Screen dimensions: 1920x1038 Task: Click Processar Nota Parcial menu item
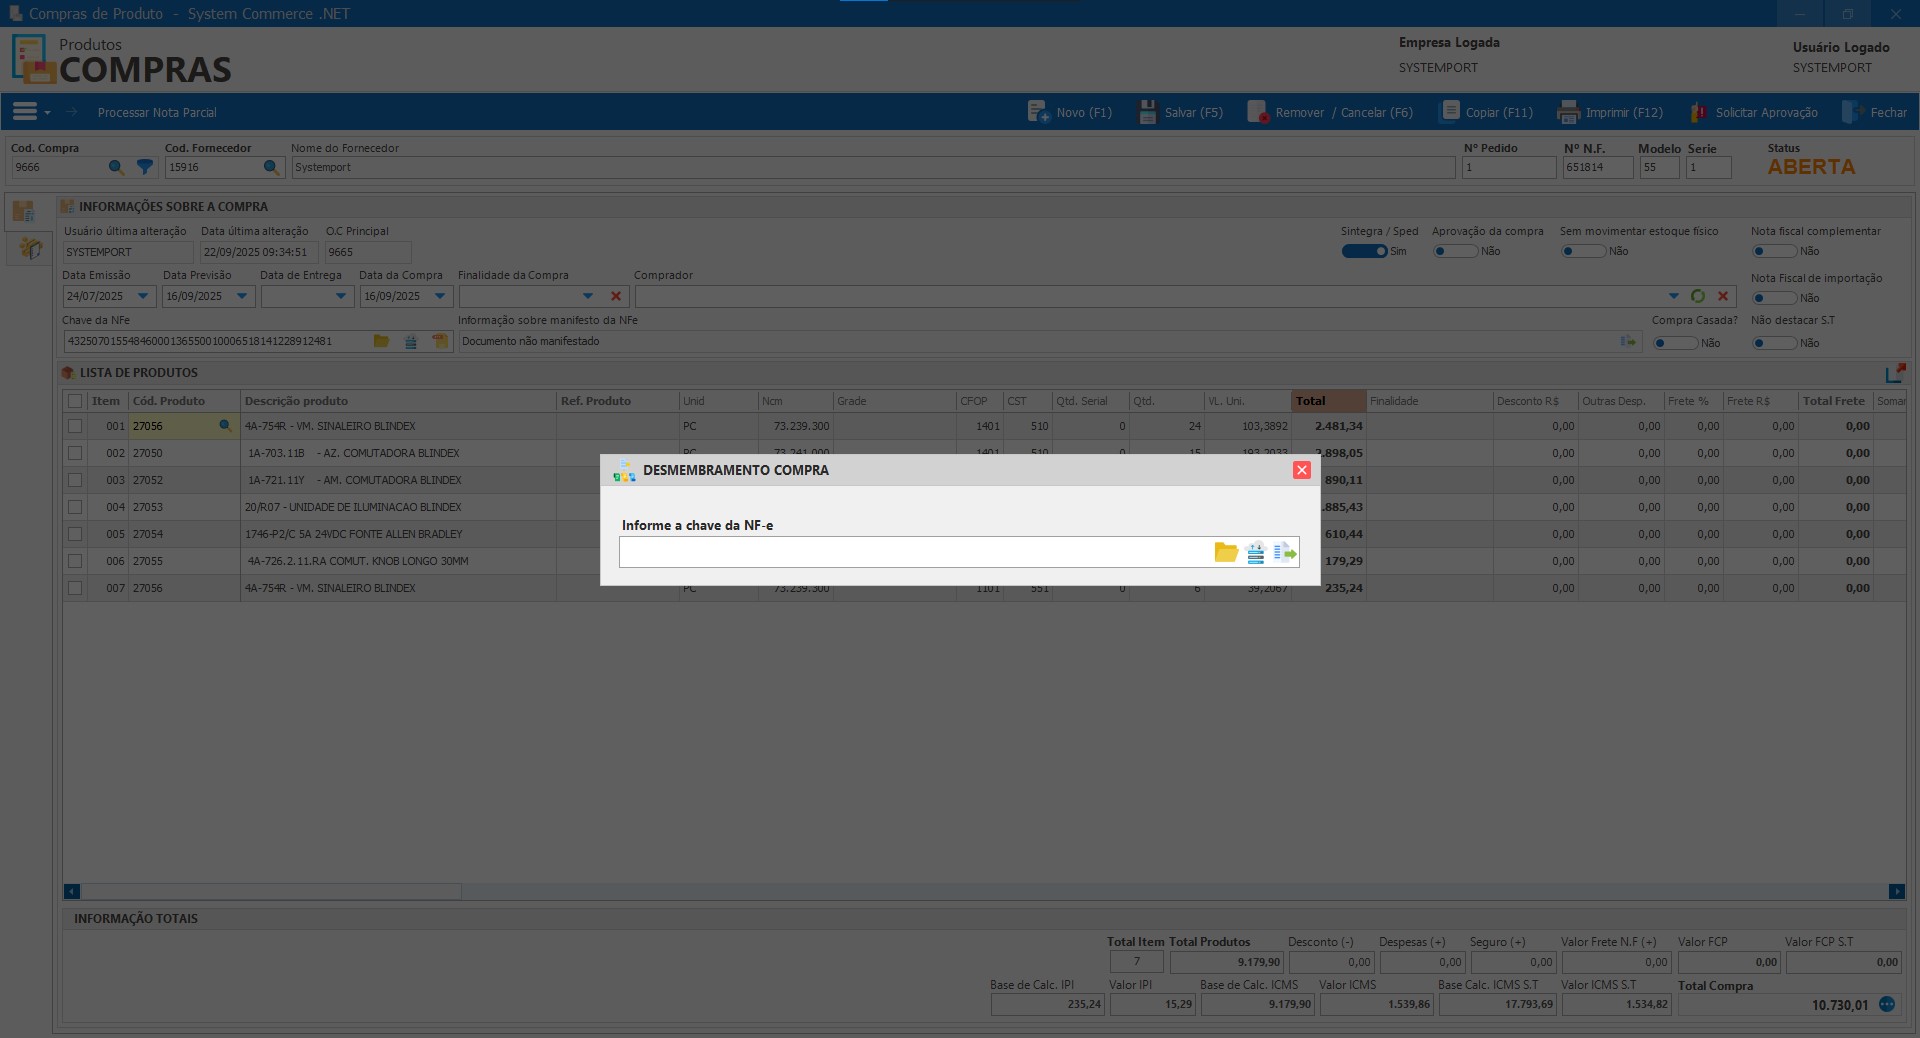tap(157, 113)
